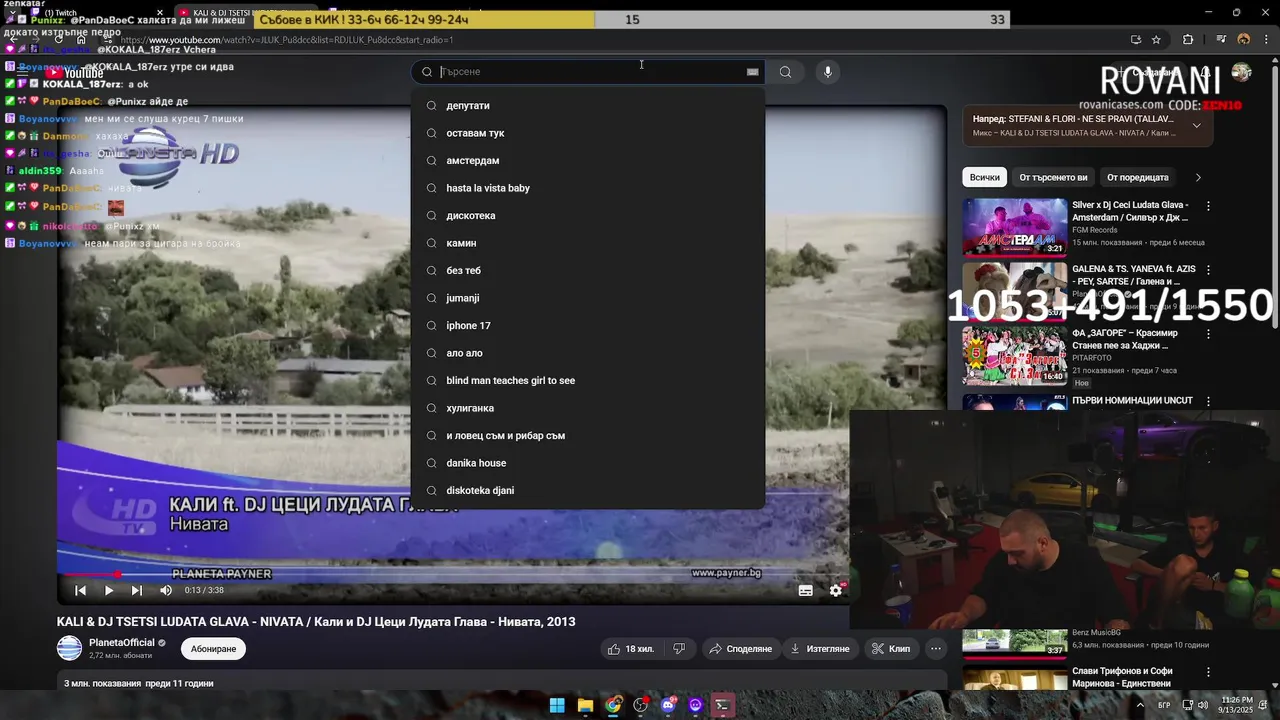Download the video with Изтегляне
The height and width of the screenshot is (720, 1280).
pyautogui.click(x=820, y=649)
